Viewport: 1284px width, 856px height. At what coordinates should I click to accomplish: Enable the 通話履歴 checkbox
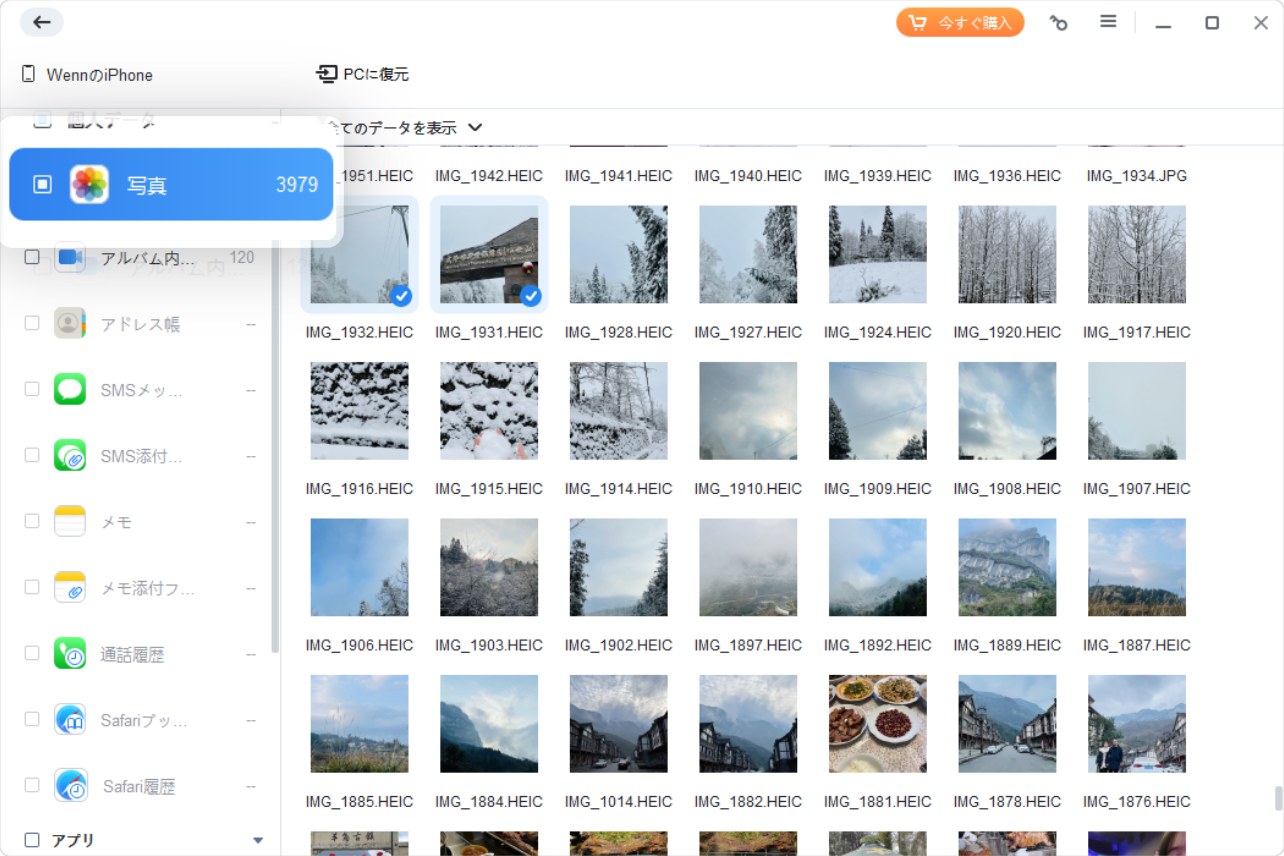click(x=32, y=654)
